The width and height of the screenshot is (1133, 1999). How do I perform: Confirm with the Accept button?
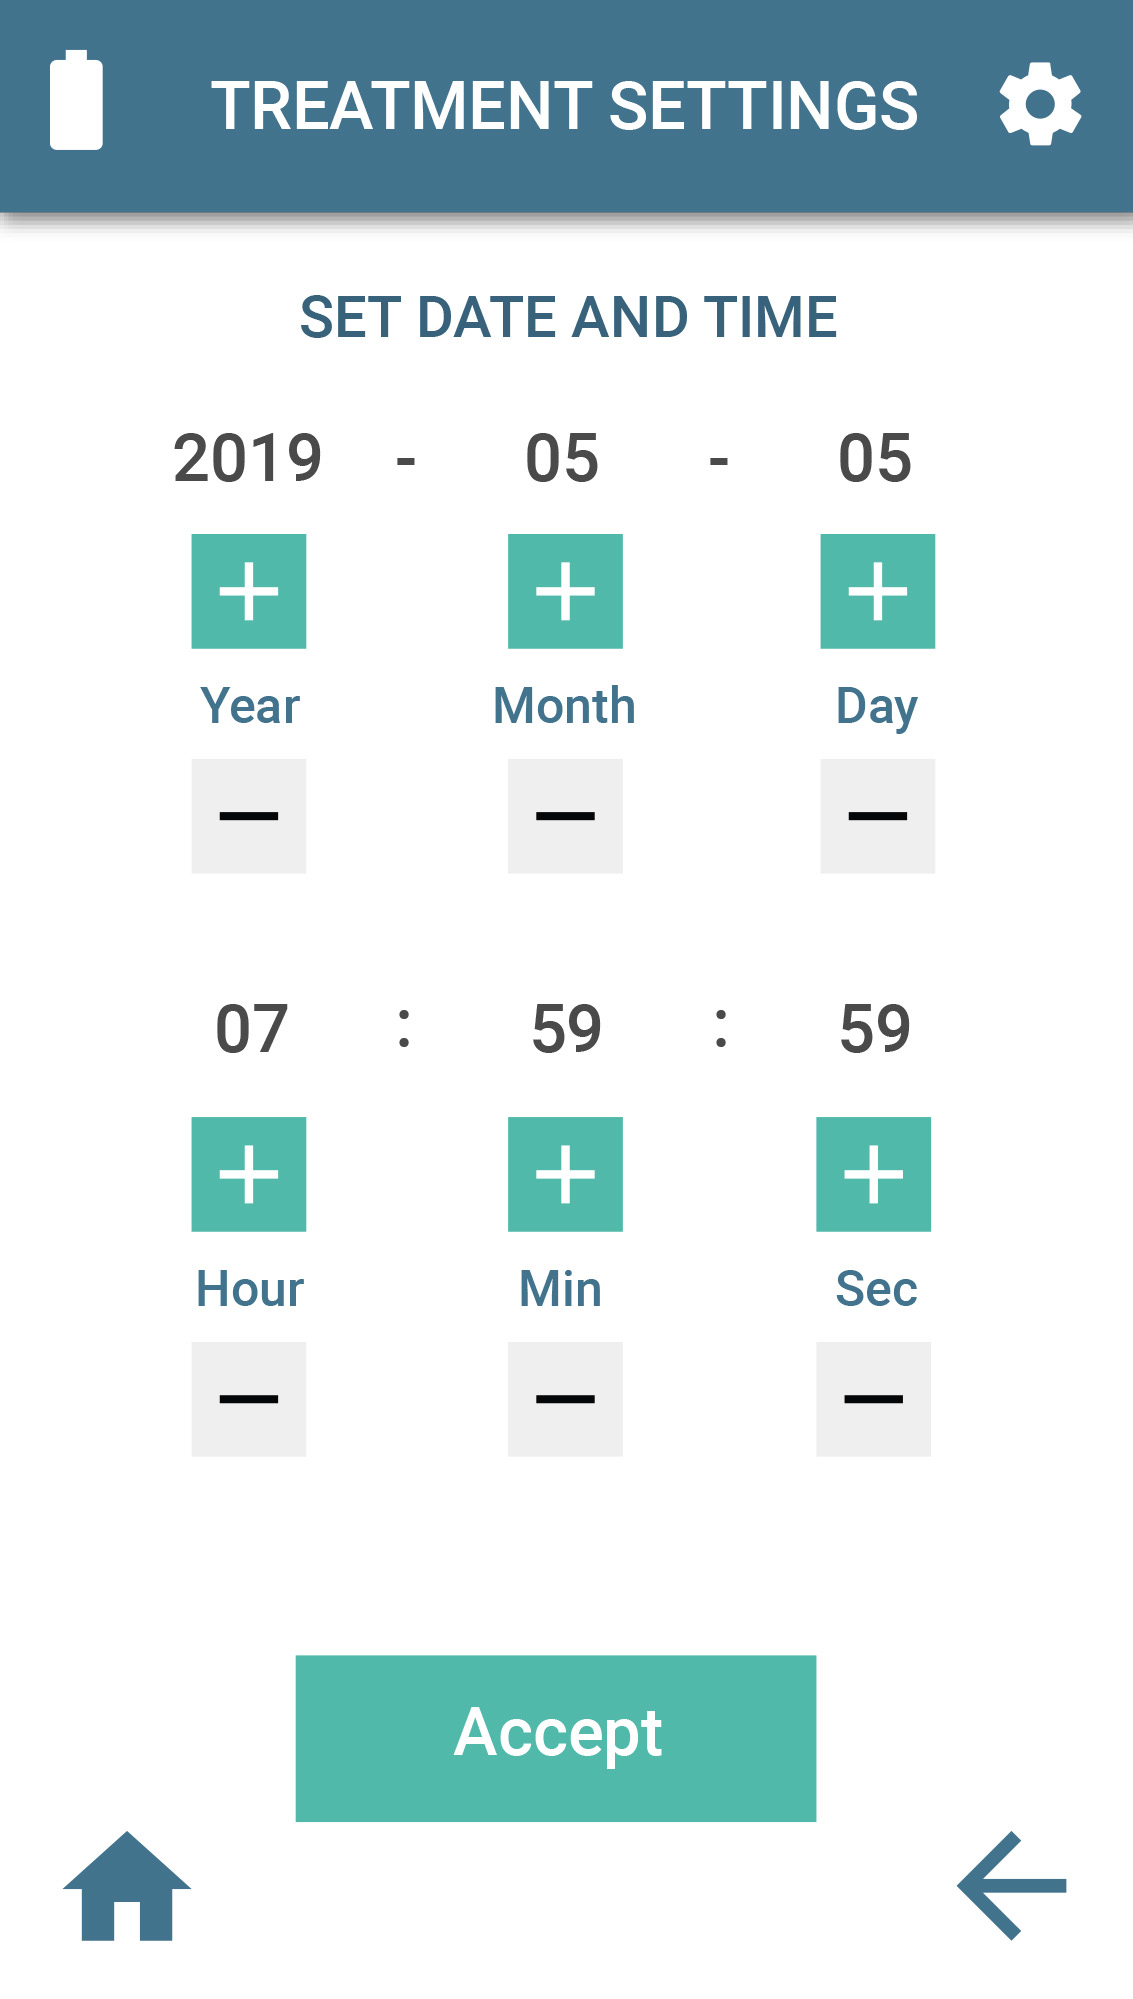point(556,1738)
